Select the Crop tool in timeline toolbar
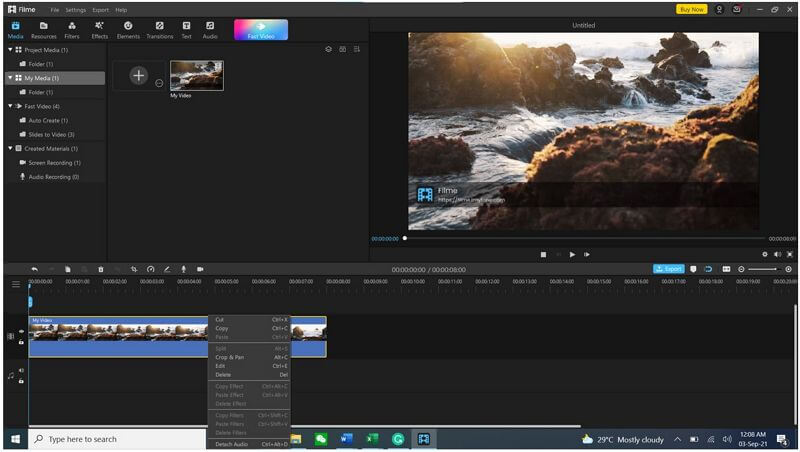800x452 pixels. coord(134,269)
